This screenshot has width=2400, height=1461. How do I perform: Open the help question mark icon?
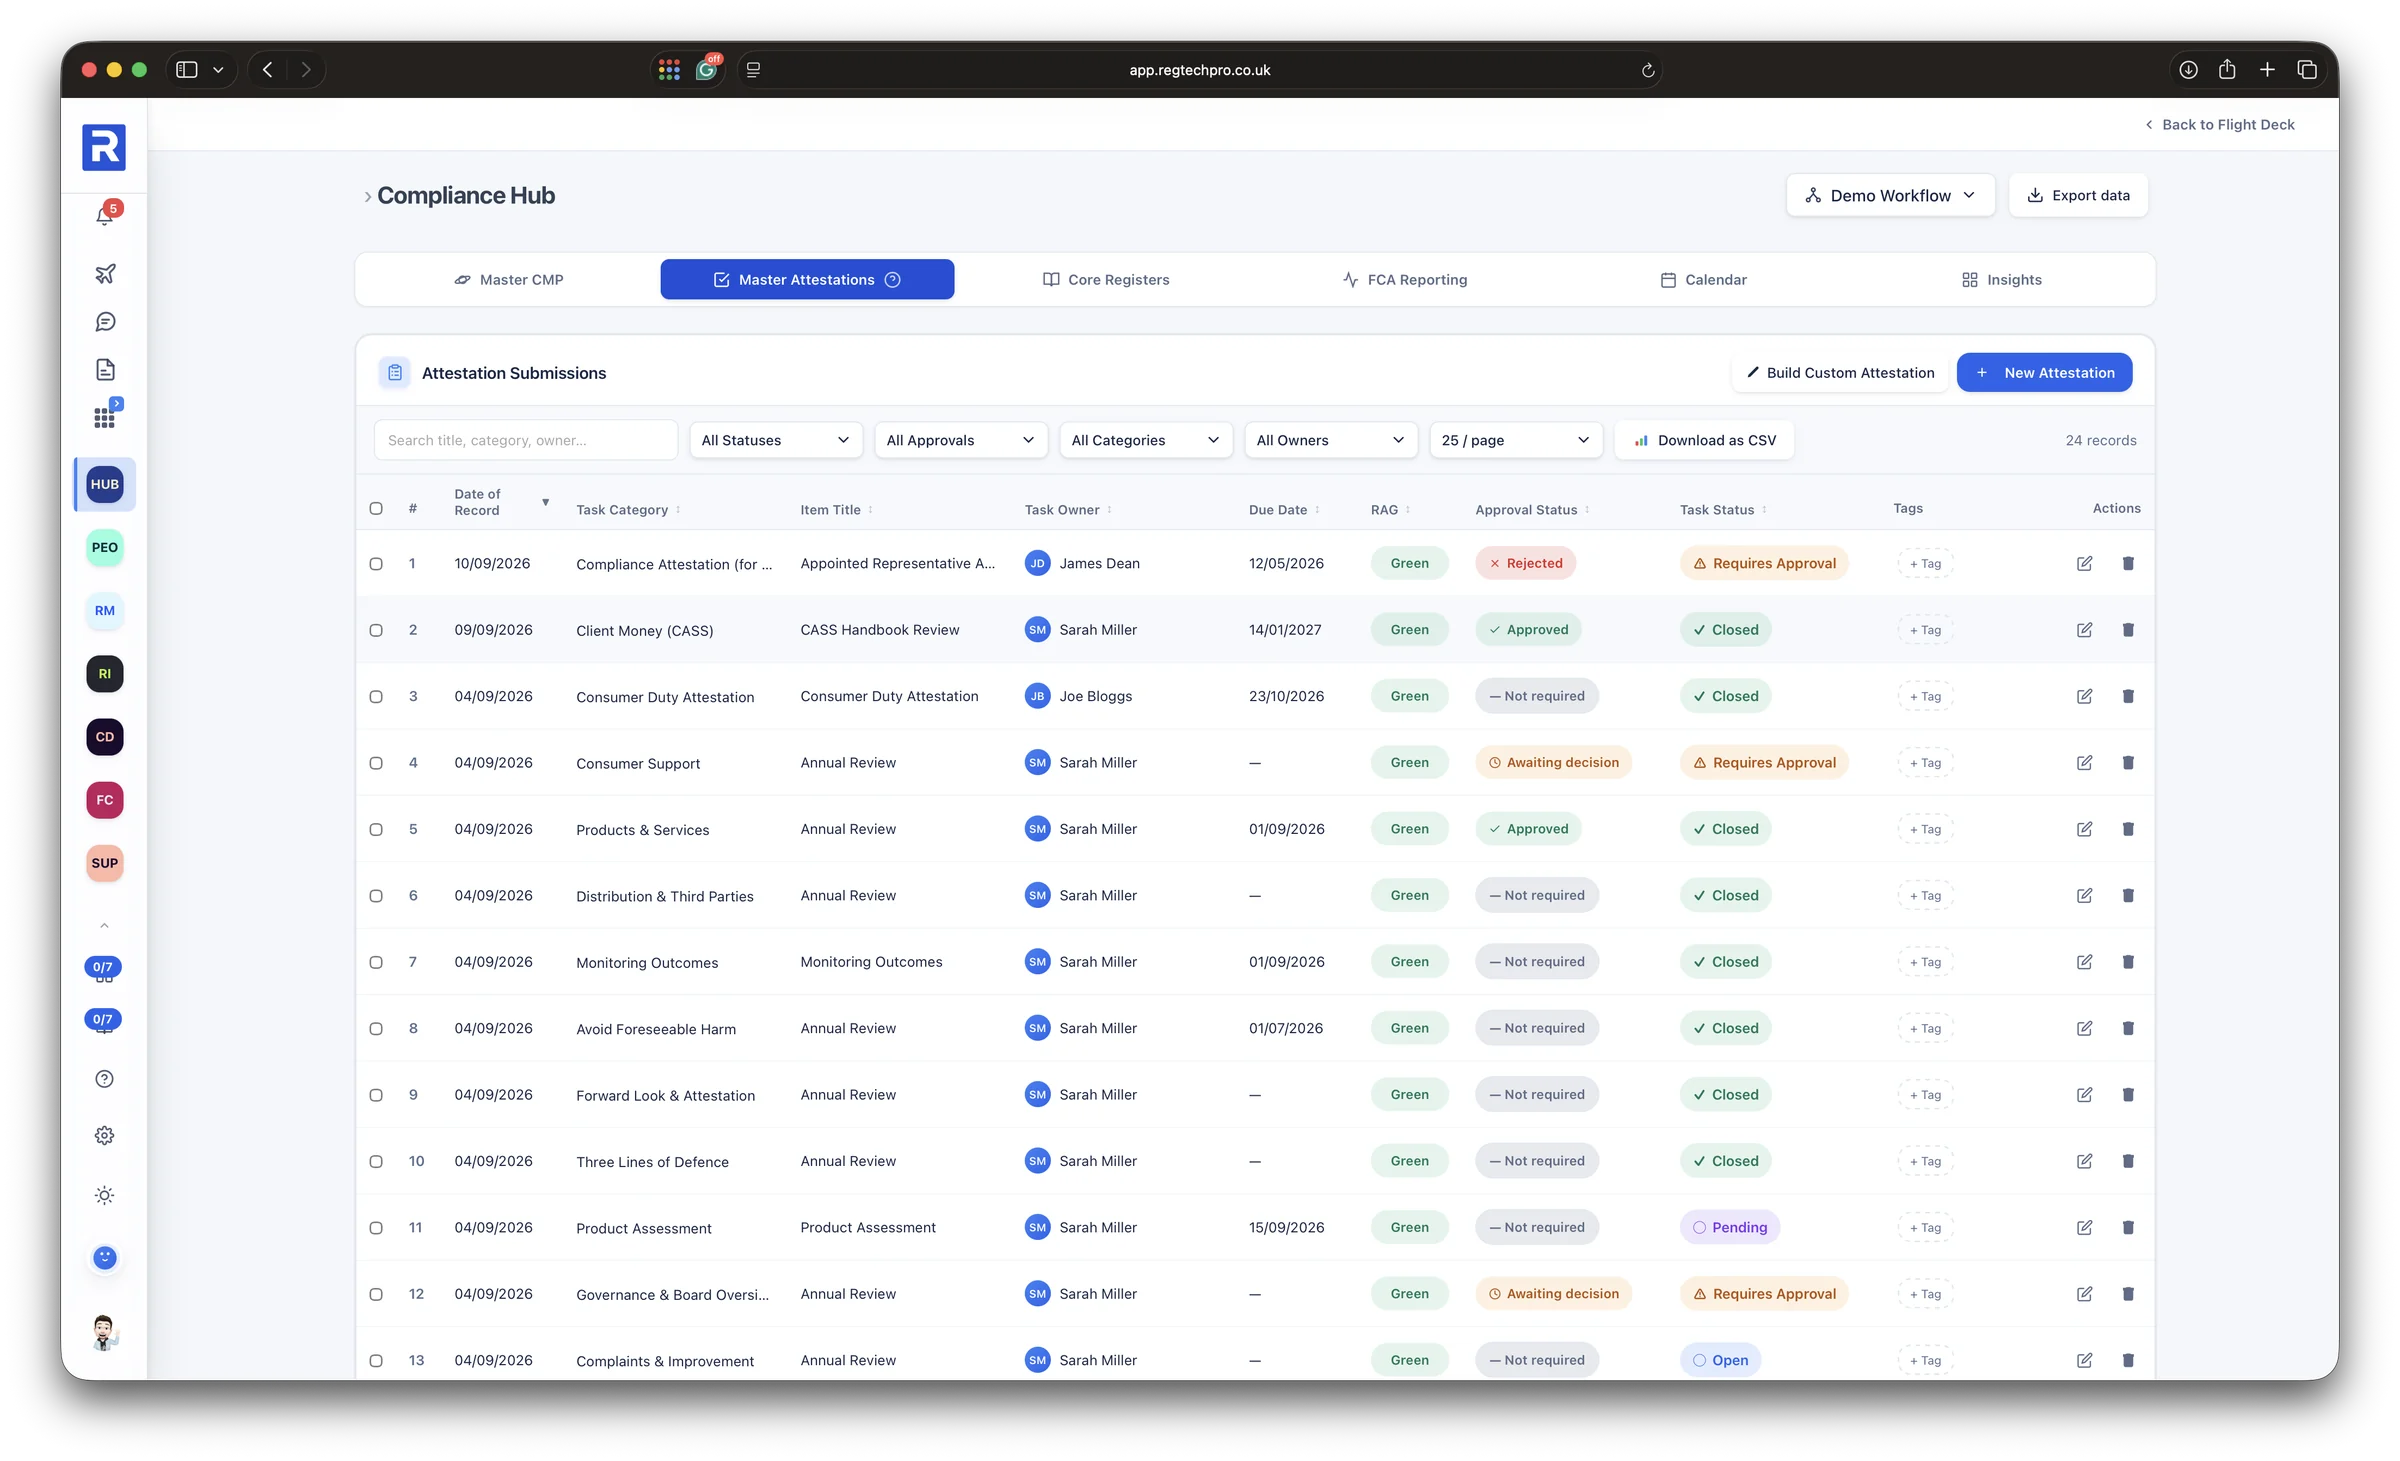click(105, 1079)
